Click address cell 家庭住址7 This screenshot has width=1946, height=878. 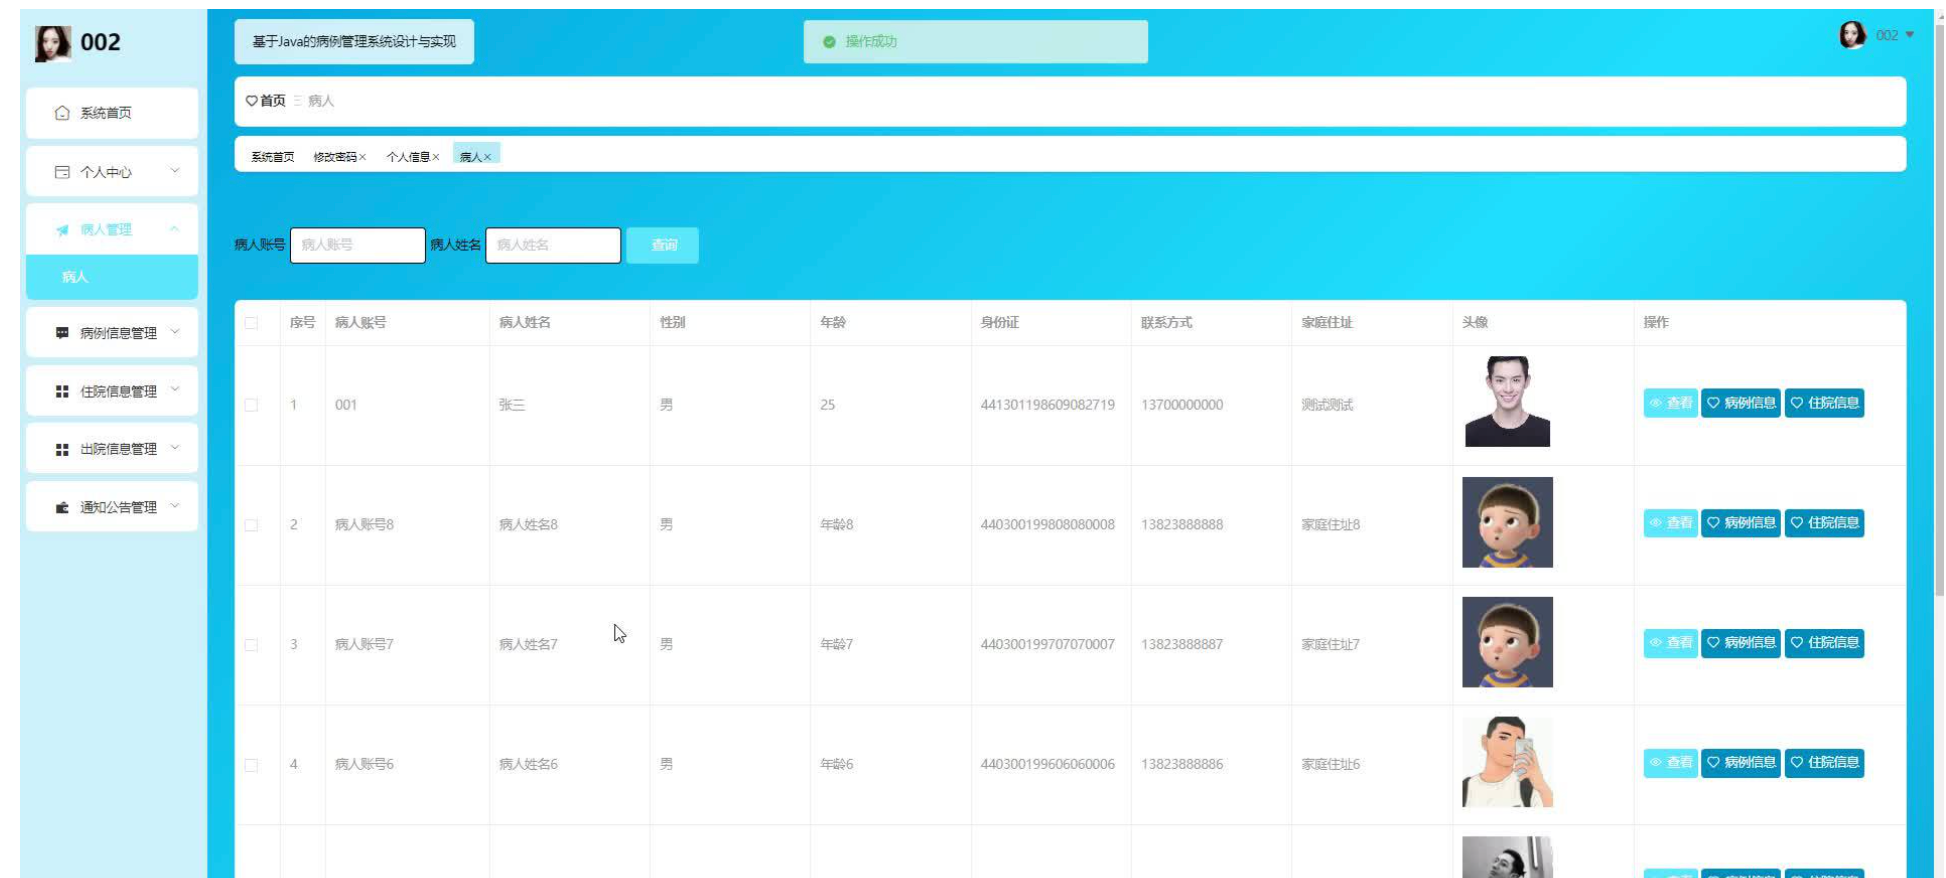pyautogui.click(x=1330, y=645)
